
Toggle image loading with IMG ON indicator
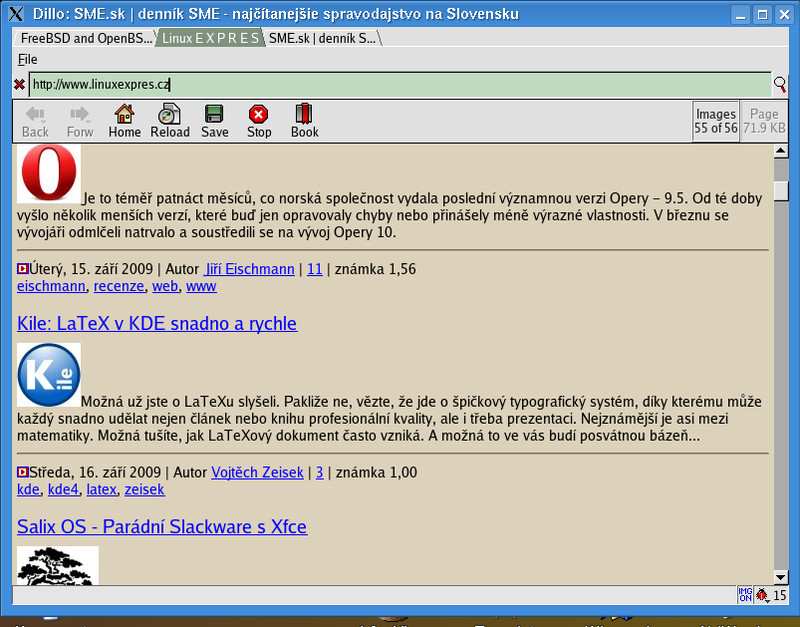[x=745, y=595]
